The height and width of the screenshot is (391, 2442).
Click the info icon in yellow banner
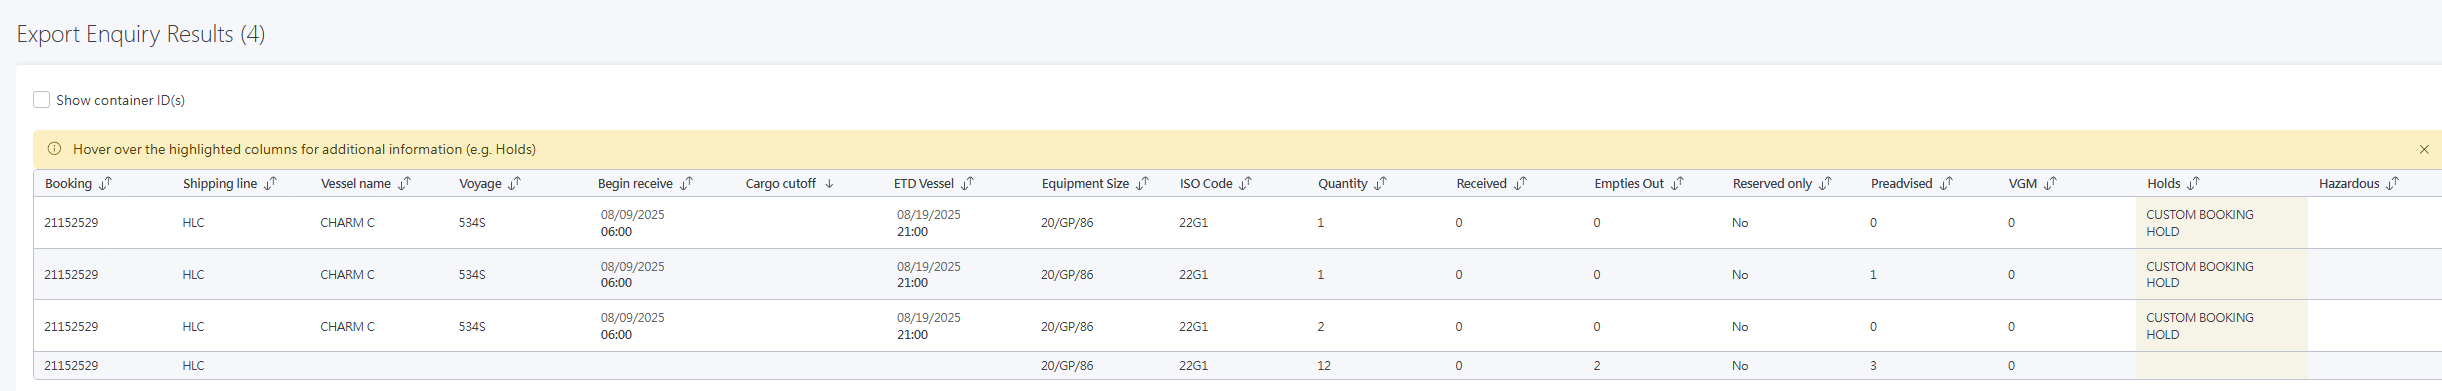pyautogui.click(x=54, y=149)
